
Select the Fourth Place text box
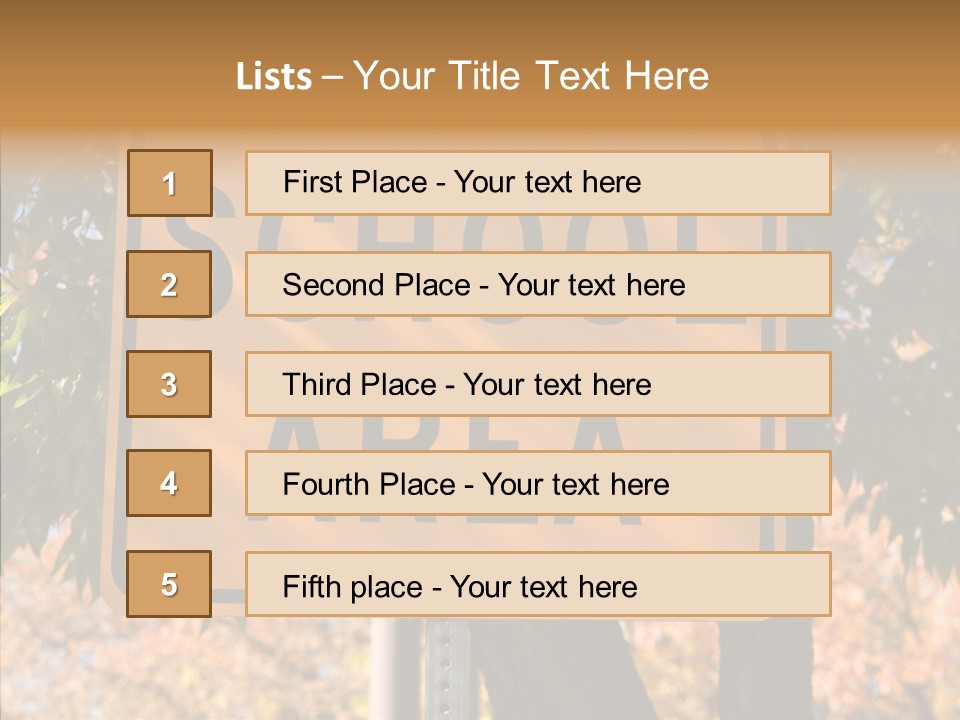(538, 483)
